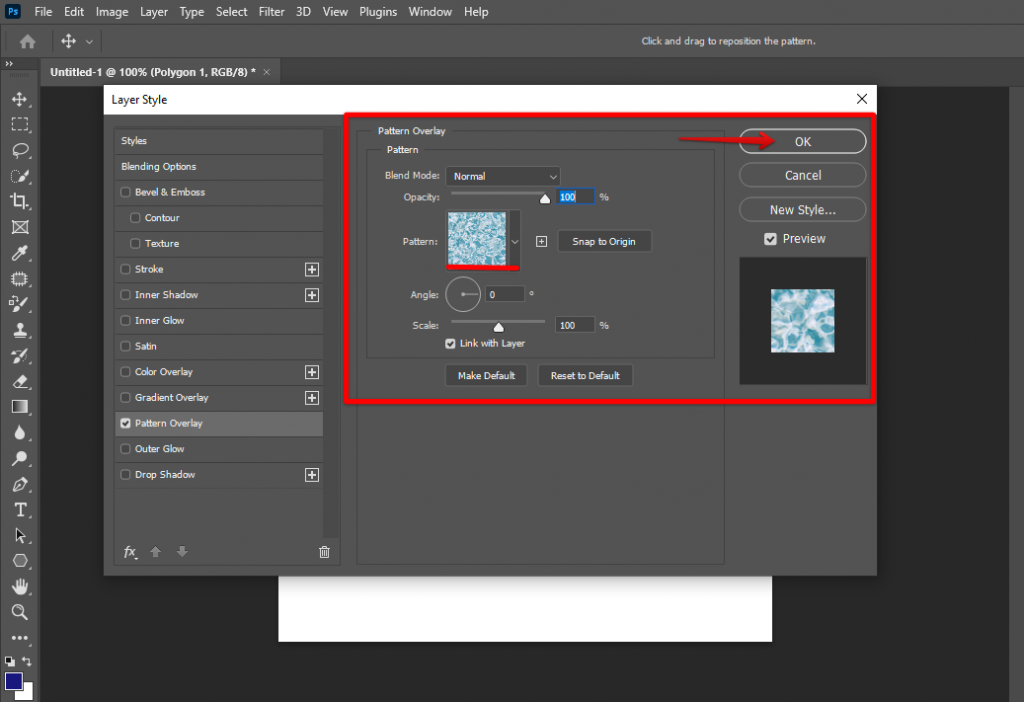Select the Zoom tool
This screenshot has height=702, width=1024.
pyautogui.click(x=21, y=612)
